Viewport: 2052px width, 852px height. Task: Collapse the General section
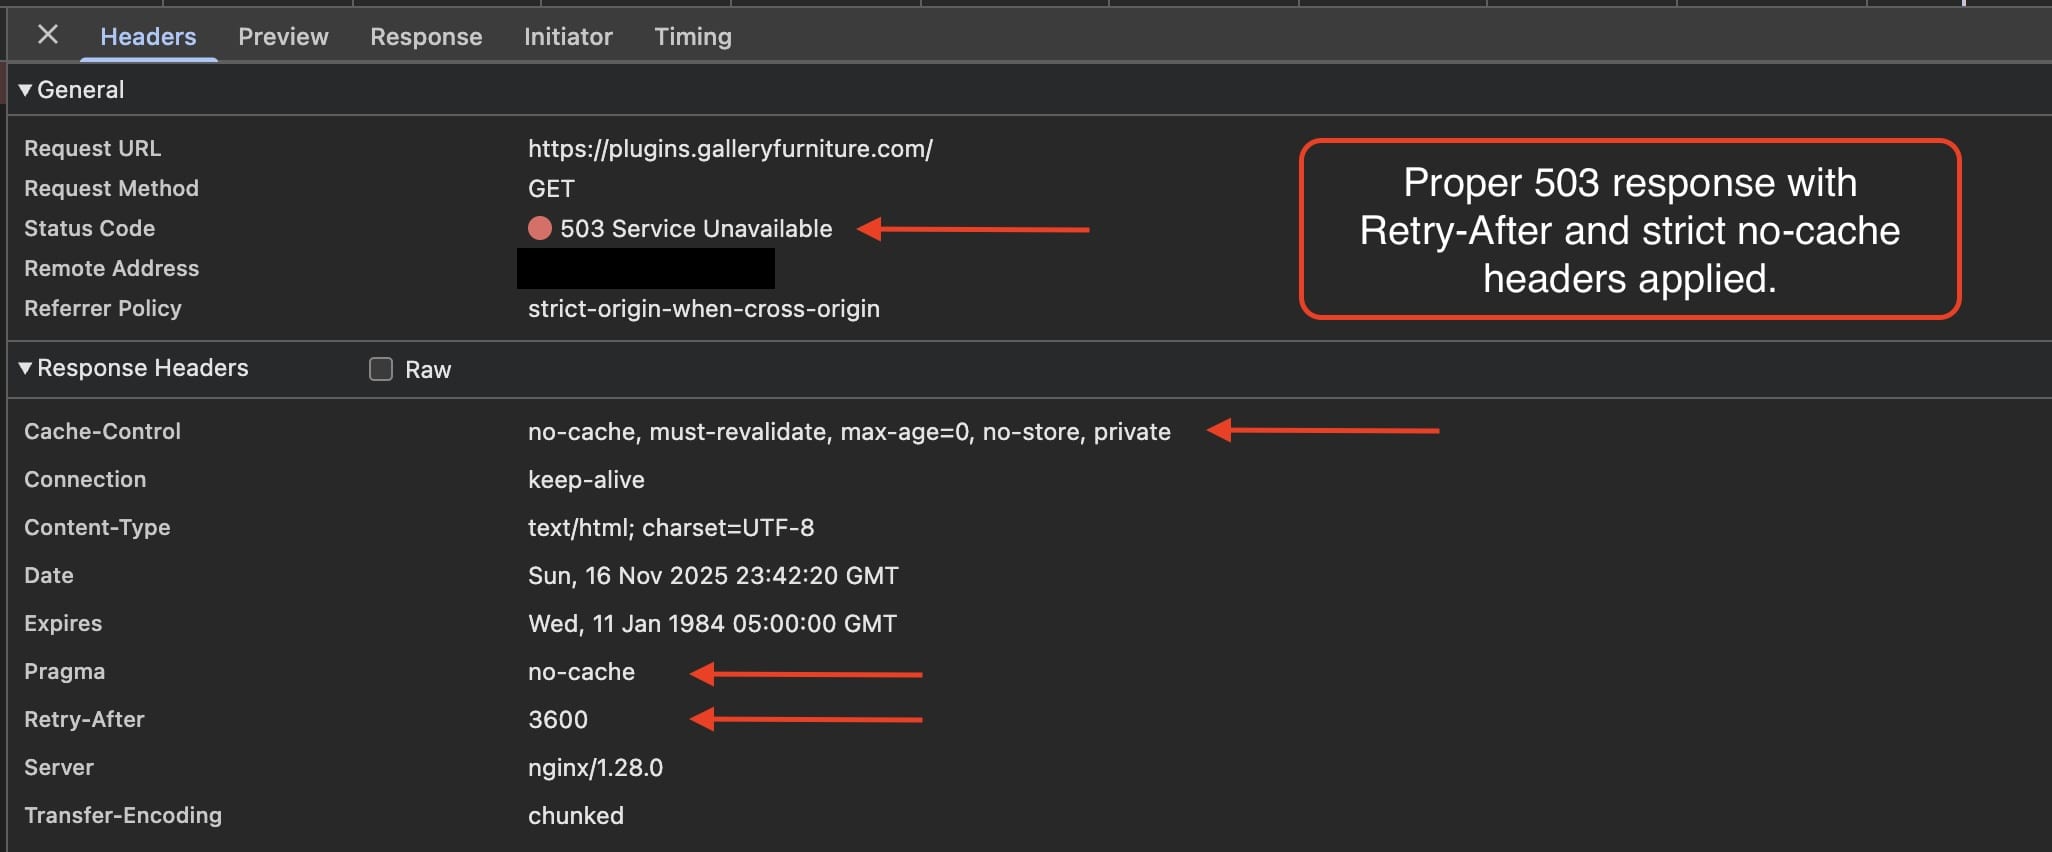[26, 90]
